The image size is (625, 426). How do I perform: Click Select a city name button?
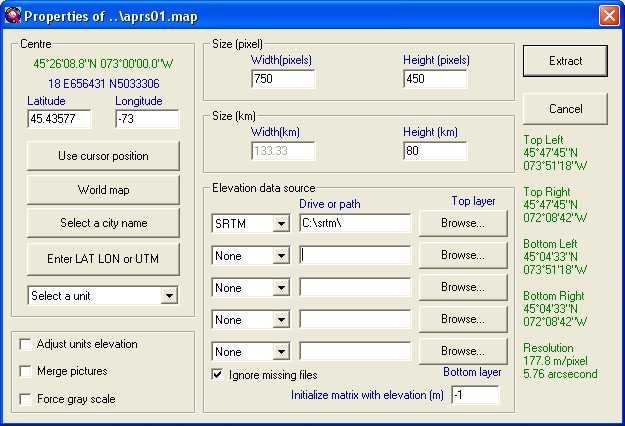tap(103, 223)
